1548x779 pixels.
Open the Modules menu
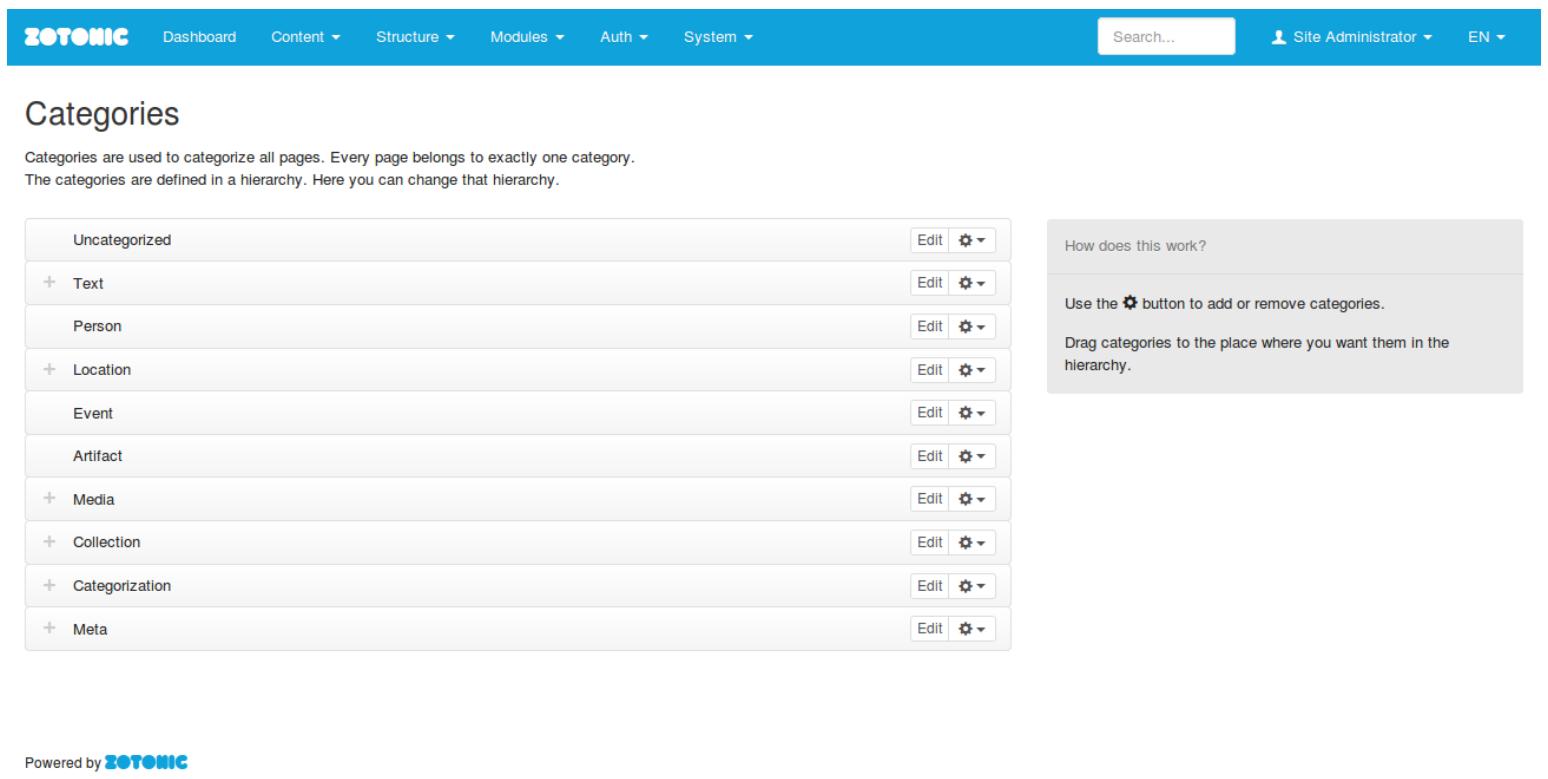[527, 37]
